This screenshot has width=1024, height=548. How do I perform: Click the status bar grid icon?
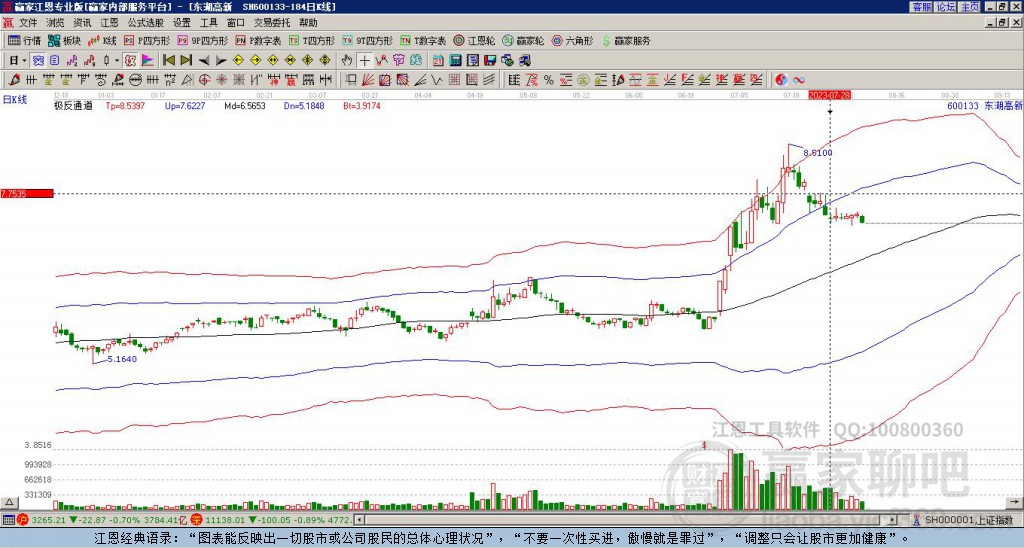(x=8, y=520)
